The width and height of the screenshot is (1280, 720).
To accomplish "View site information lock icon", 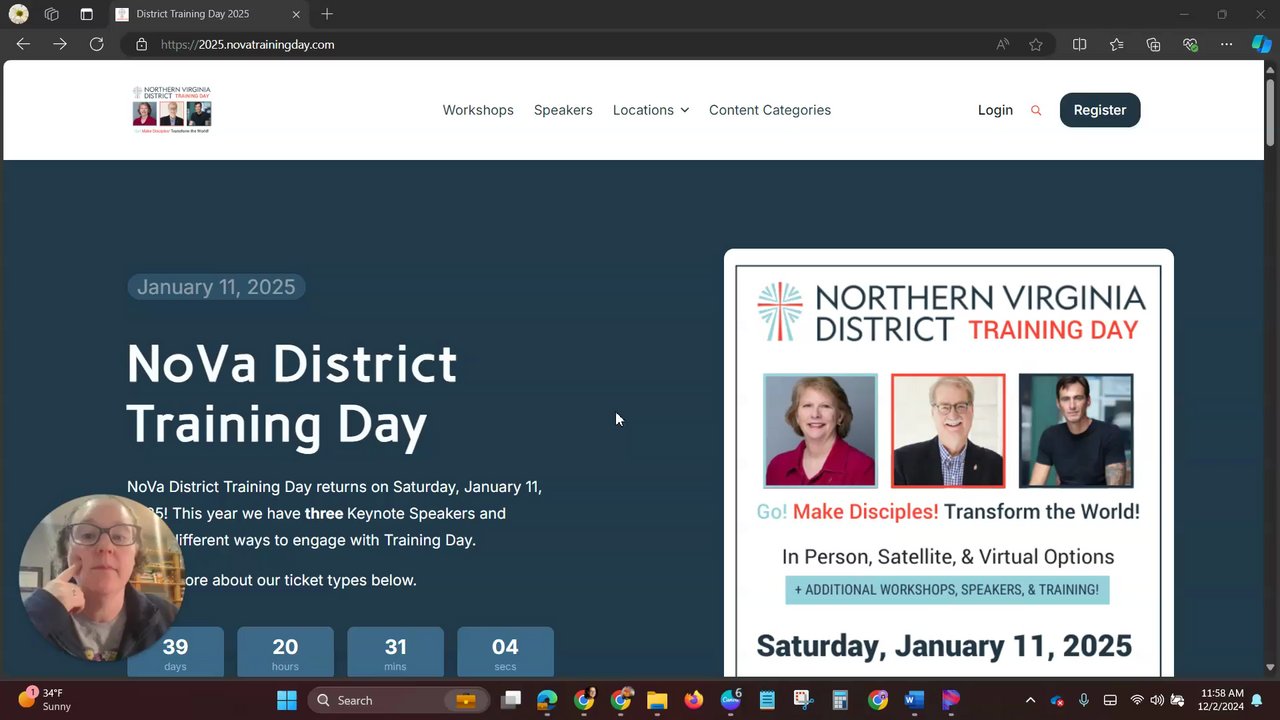I will tap(141, 44).
